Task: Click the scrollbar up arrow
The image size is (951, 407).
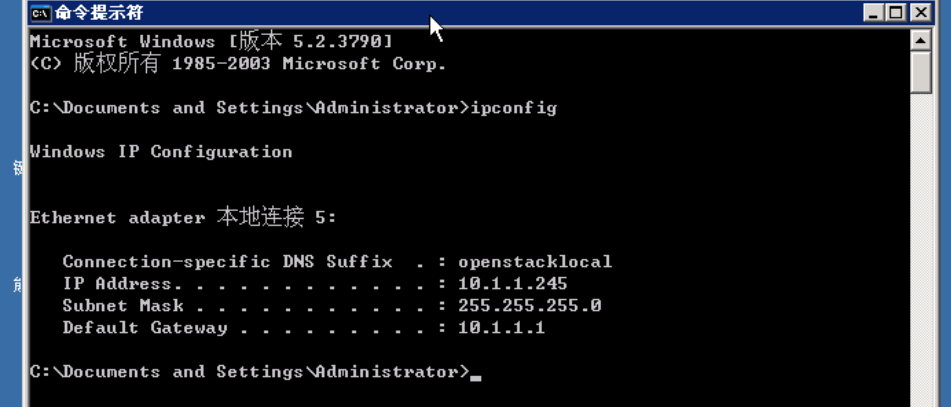Action: click(x=921, y=40)
